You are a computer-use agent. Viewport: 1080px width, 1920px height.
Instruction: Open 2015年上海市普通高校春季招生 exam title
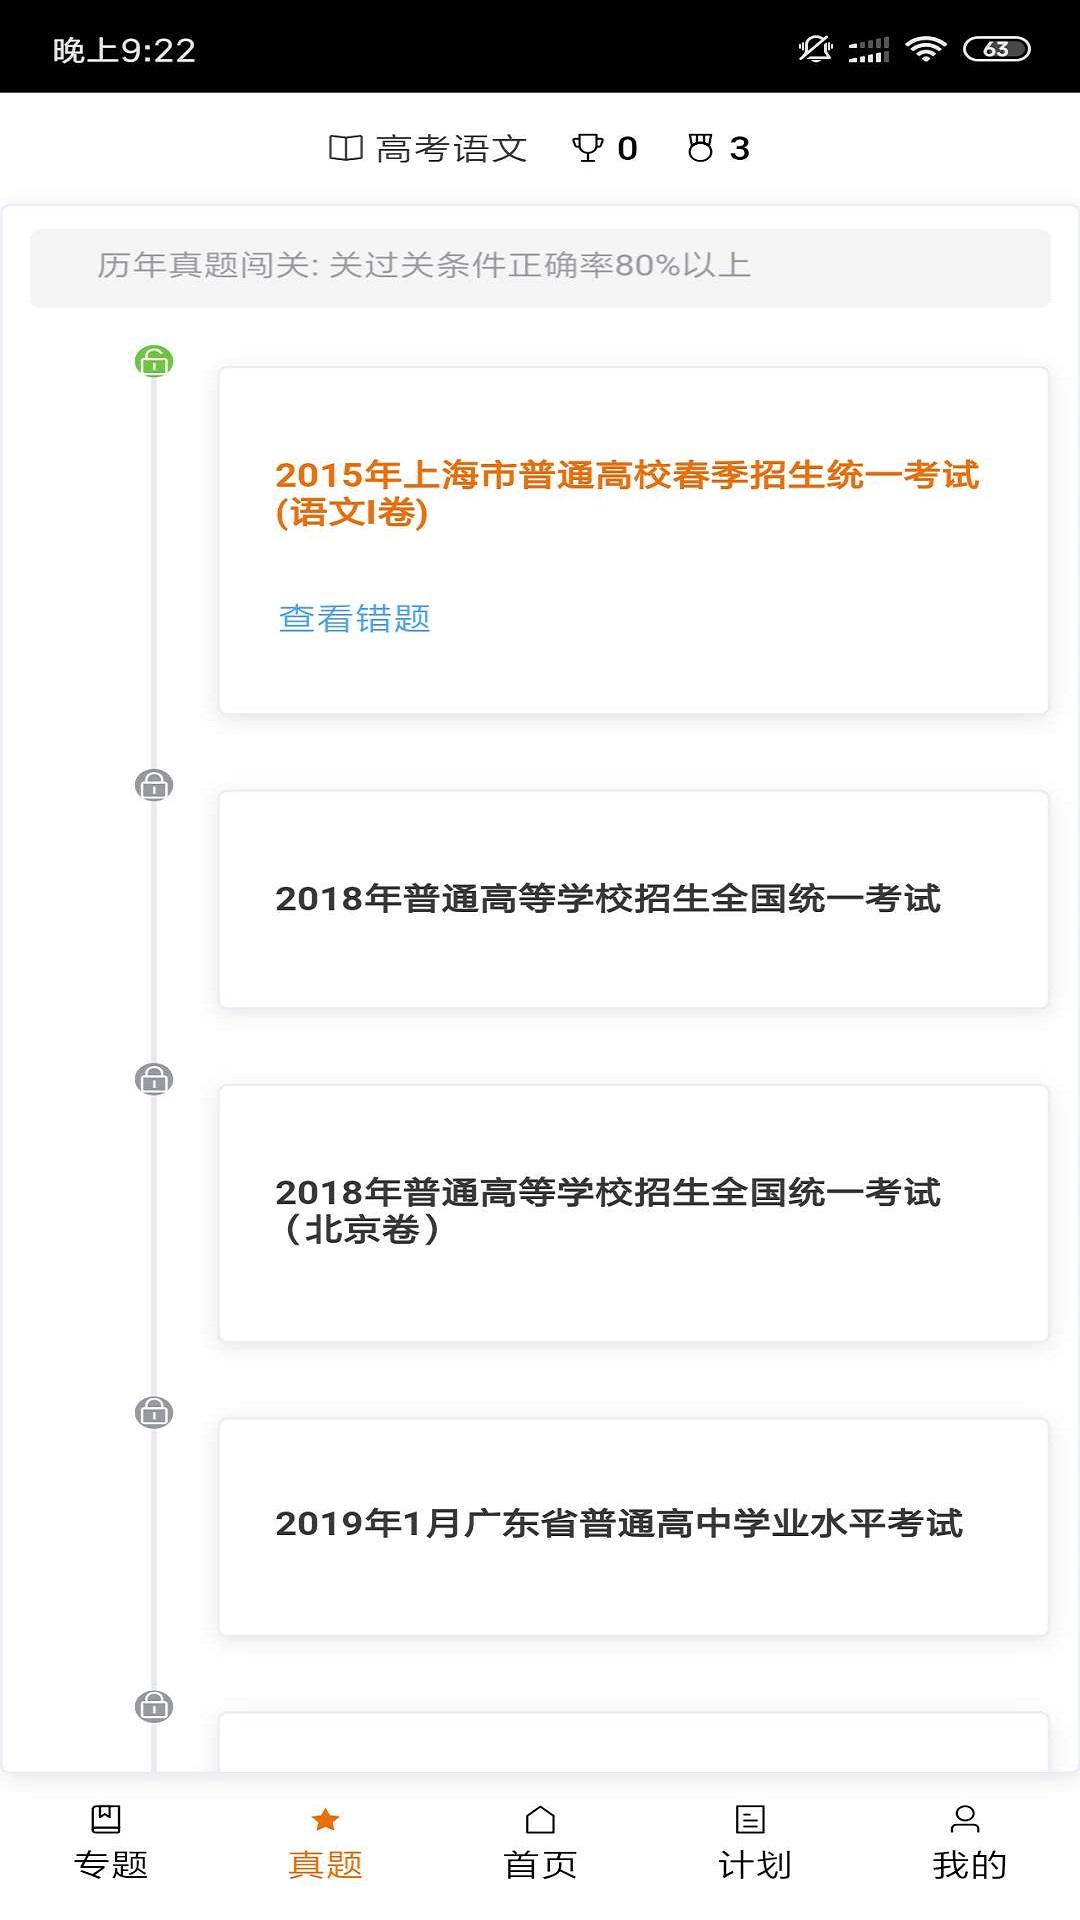tap(626, 493)
